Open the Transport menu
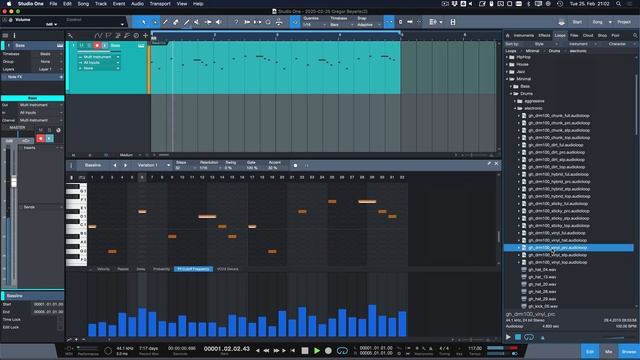The width and height of the screenshot is (640, 360). point(160,4)
